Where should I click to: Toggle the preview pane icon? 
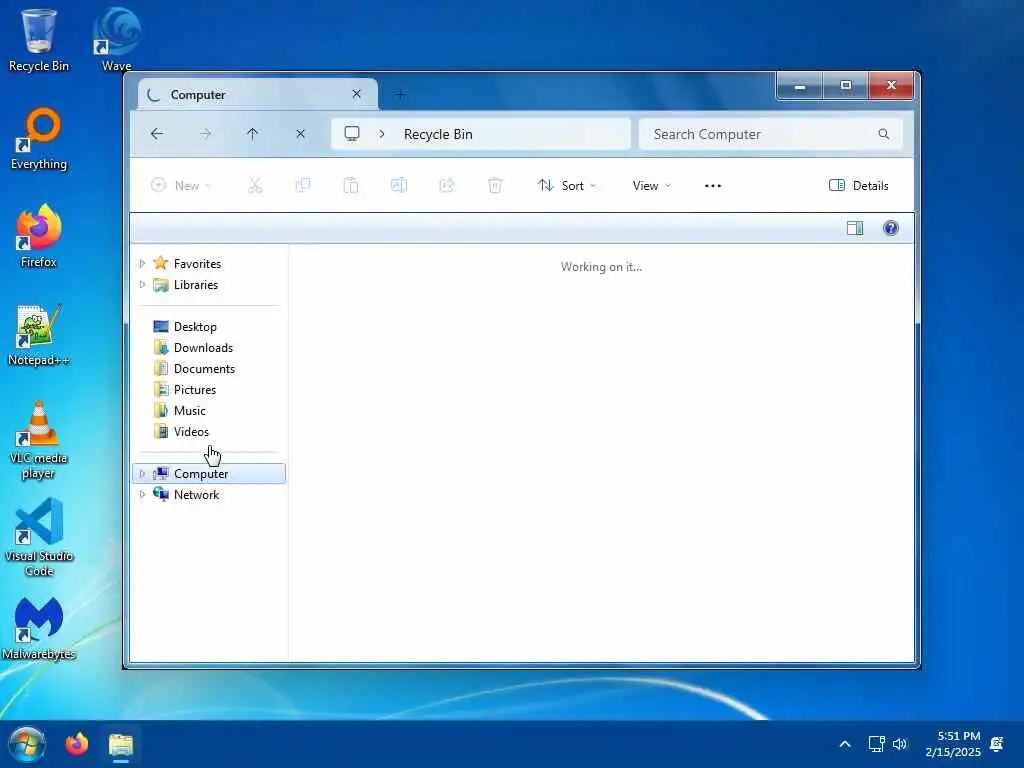click(x=855, y=228)
